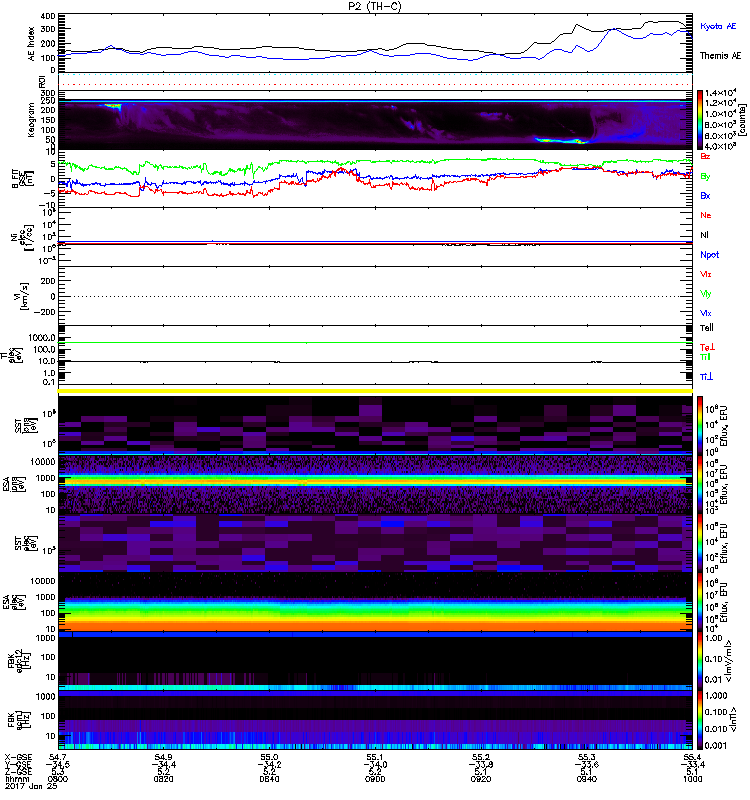Click the SST electrons Eflux color bar
The height and width of the screenshot is (800, 750).
tap(700, 543)
